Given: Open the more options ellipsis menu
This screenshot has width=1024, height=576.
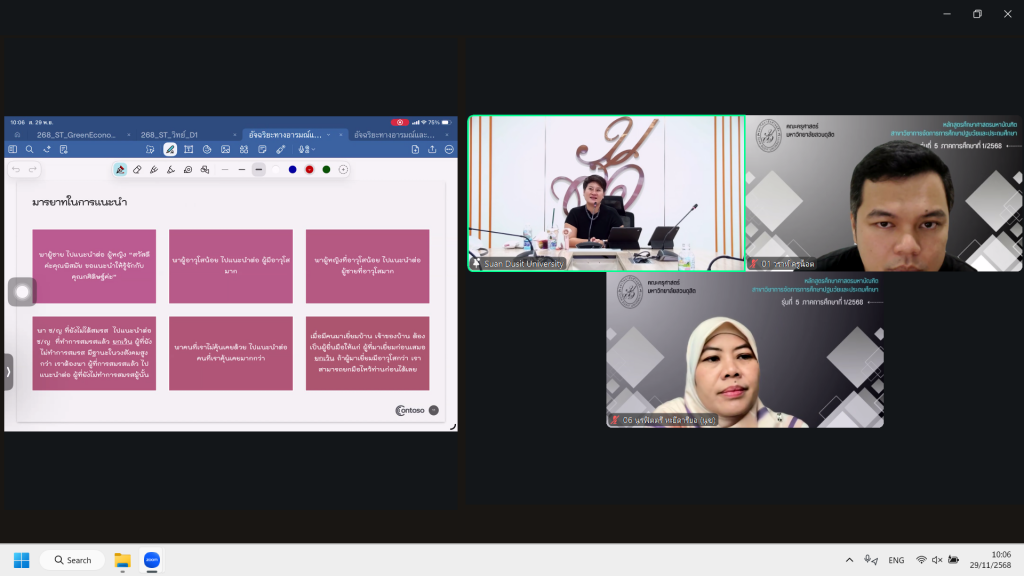Looking at the screenshot, I should pos(449,149).
